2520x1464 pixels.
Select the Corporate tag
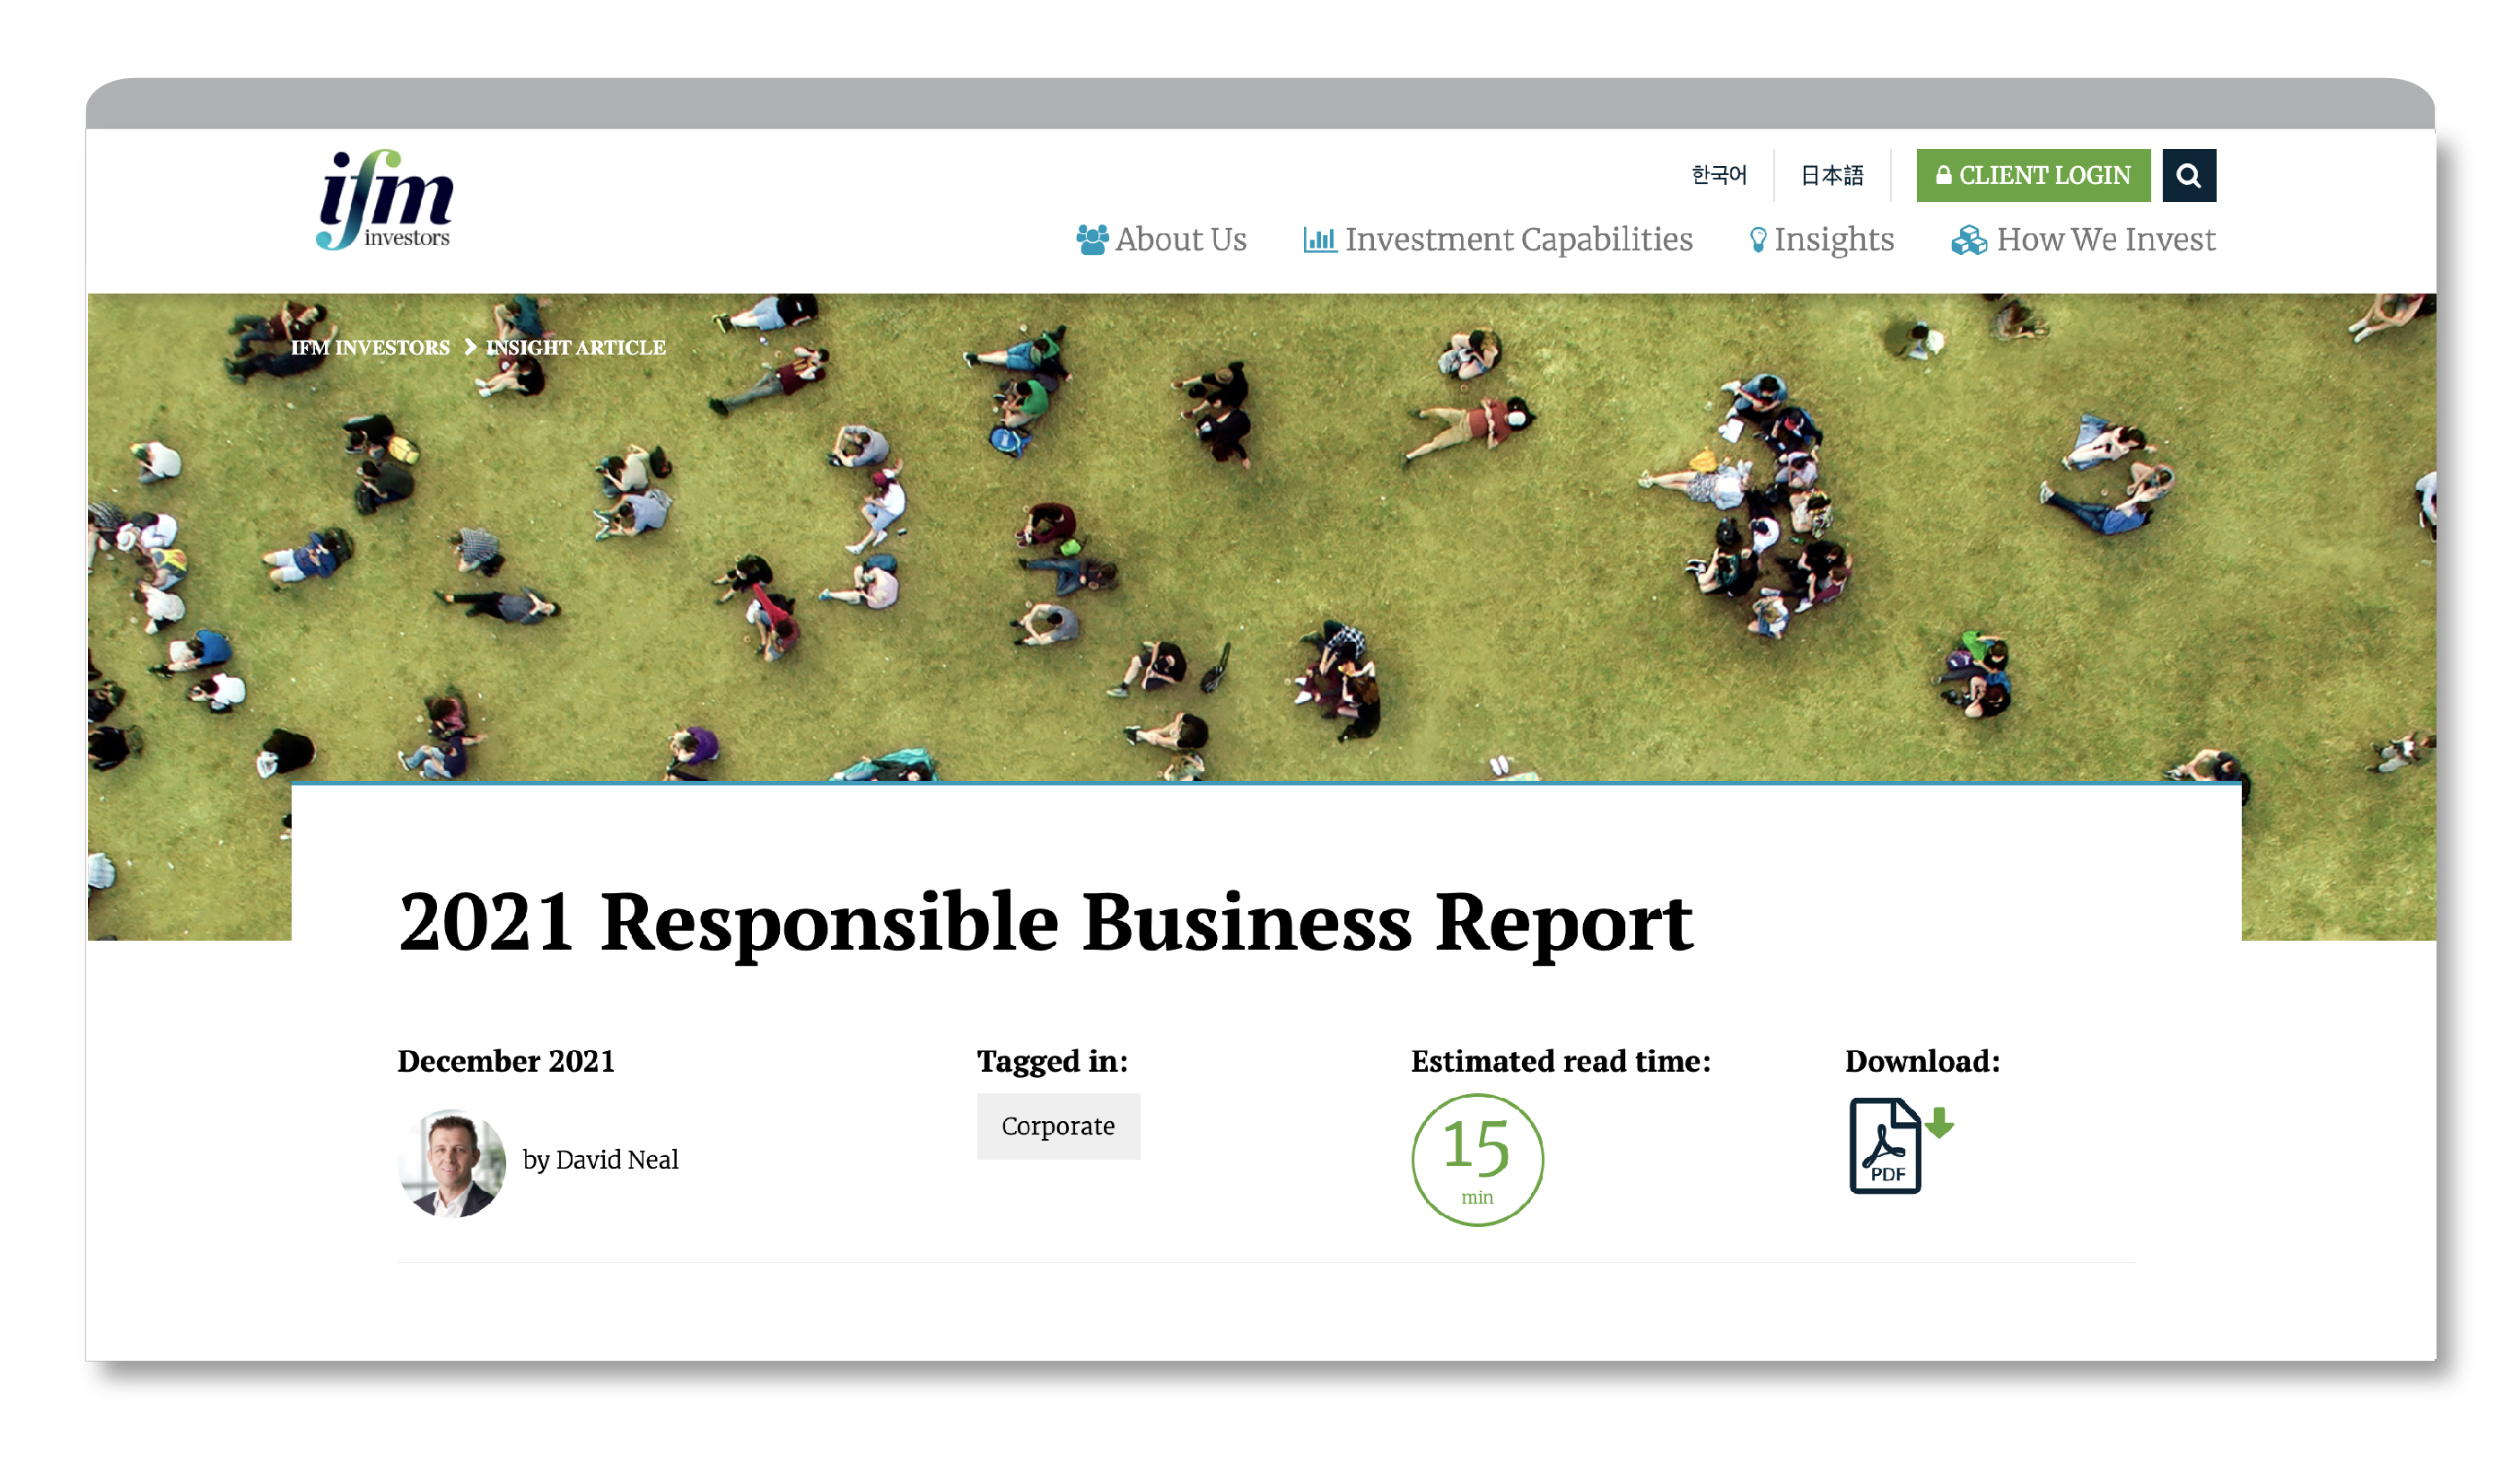click(x=1058, y=1126)
